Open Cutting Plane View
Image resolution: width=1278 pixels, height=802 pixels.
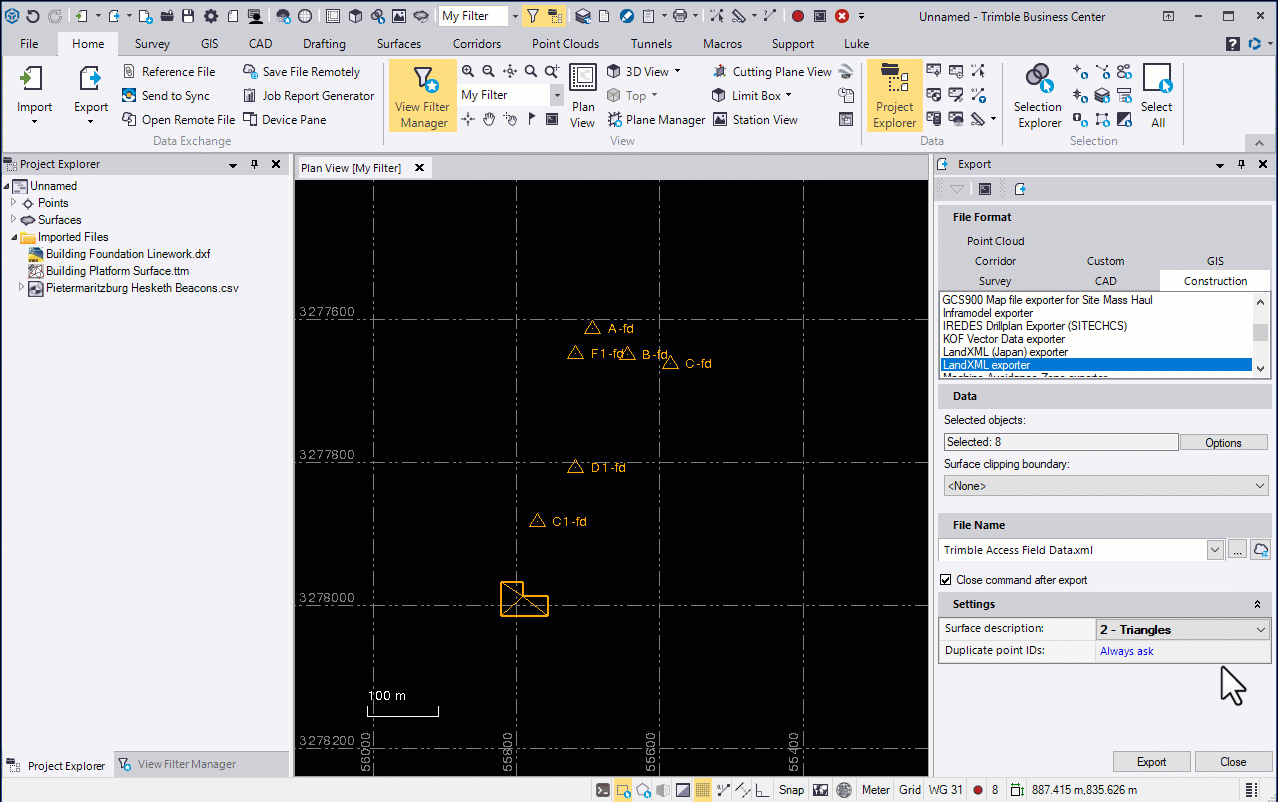tap(771, 72)
